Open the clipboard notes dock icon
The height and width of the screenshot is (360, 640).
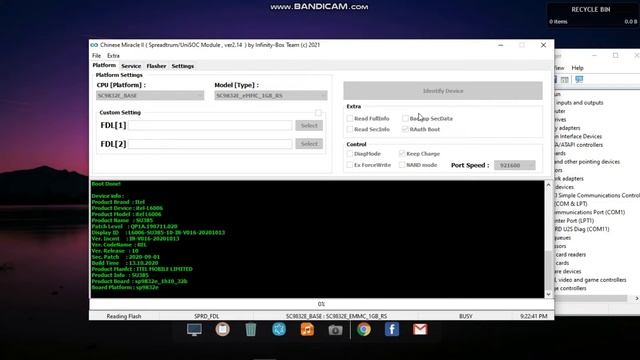(x=222, y=329)
